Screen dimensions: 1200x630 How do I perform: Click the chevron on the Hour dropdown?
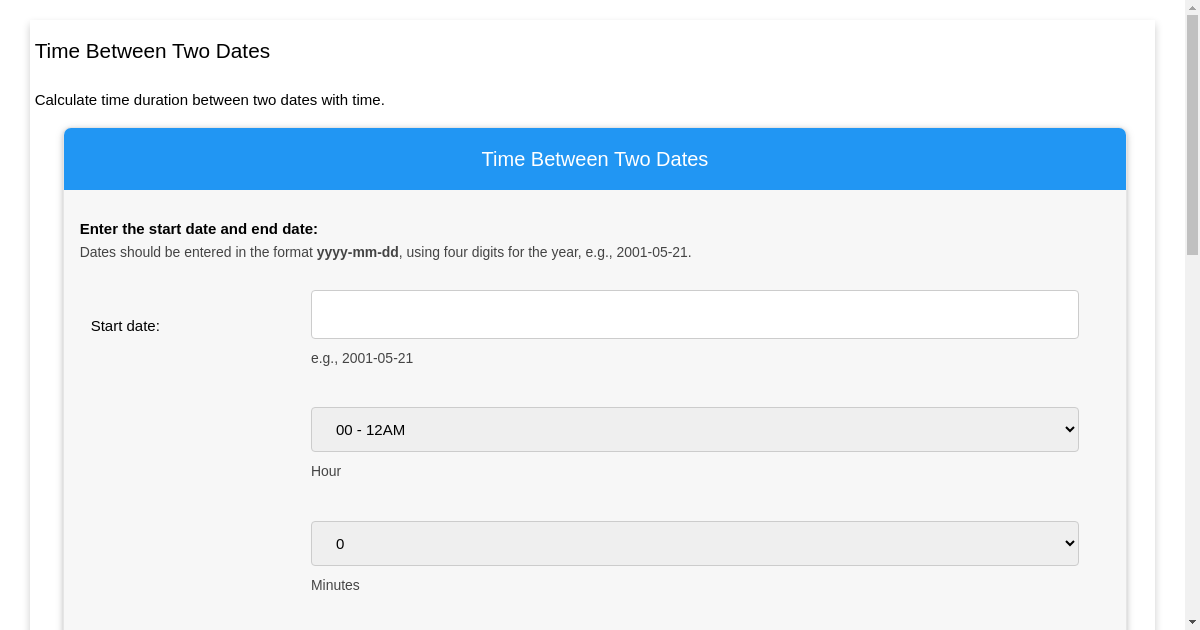point(1066,429)
